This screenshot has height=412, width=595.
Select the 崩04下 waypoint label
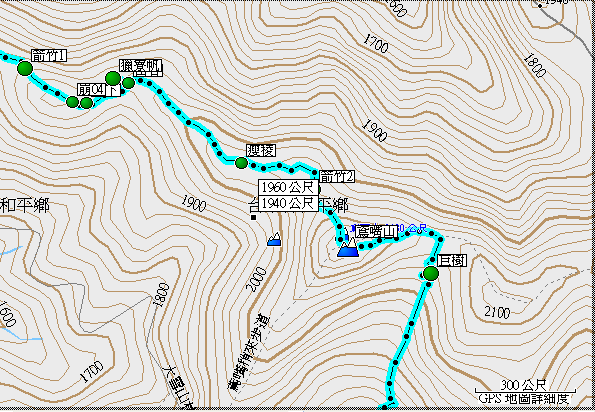[99, 90]
